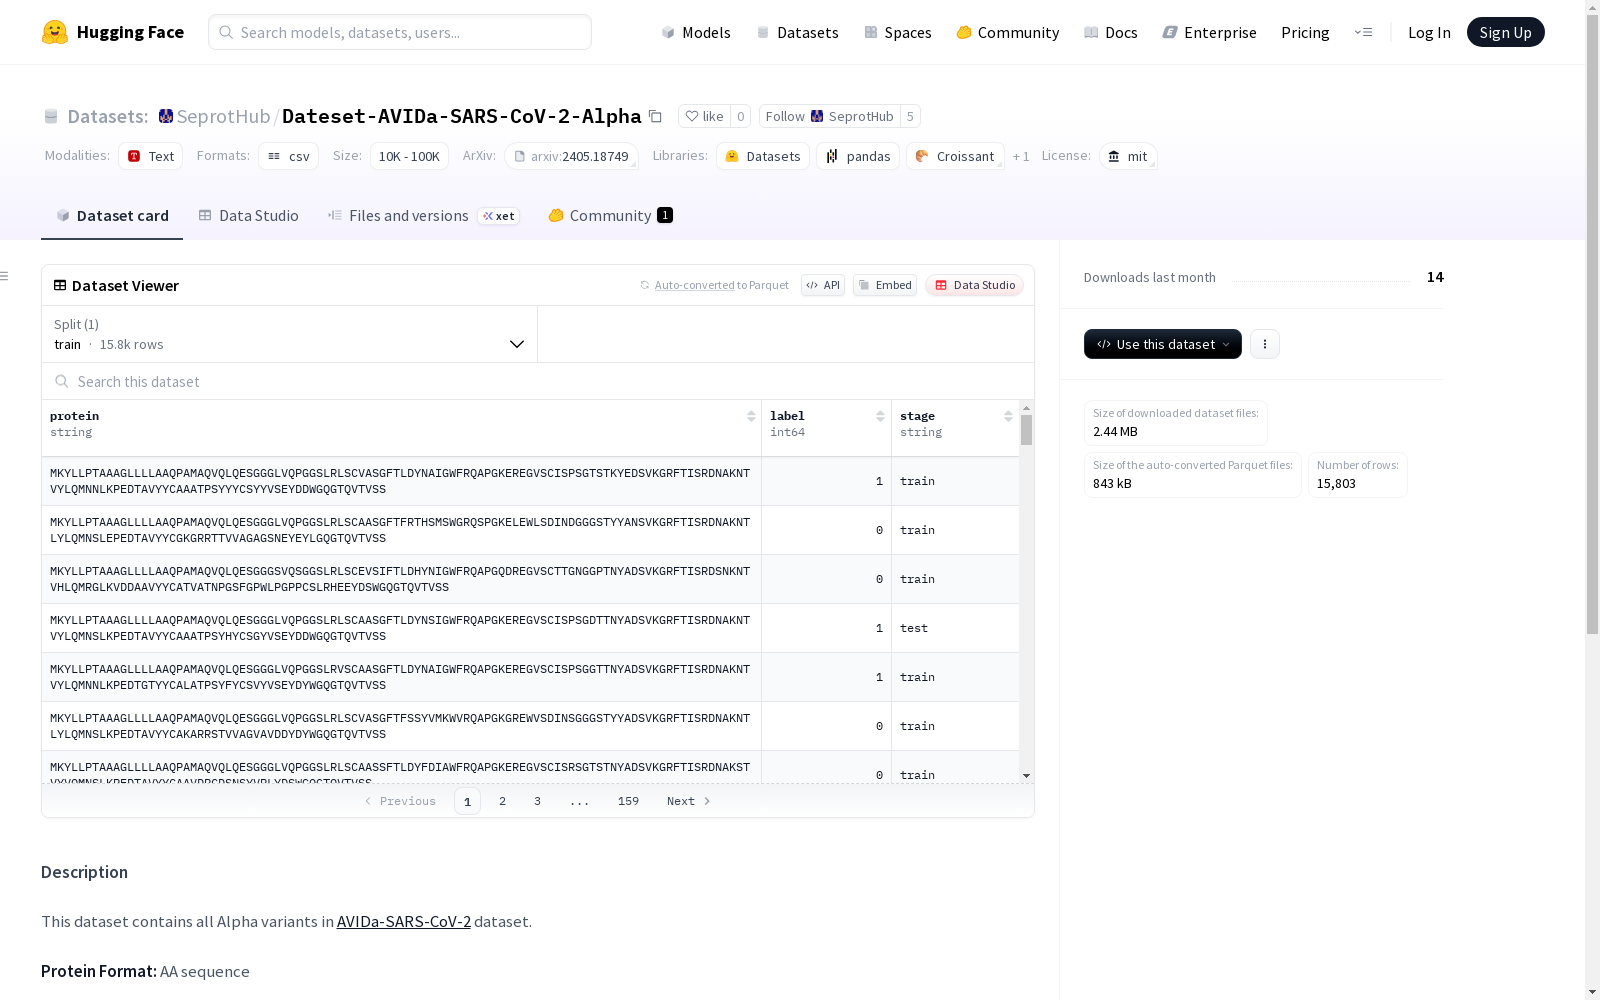This screenshot has height=1000, width=1600.
Task: Click the dataset table scroll down arrow
Action: (x=1026, y=776)
